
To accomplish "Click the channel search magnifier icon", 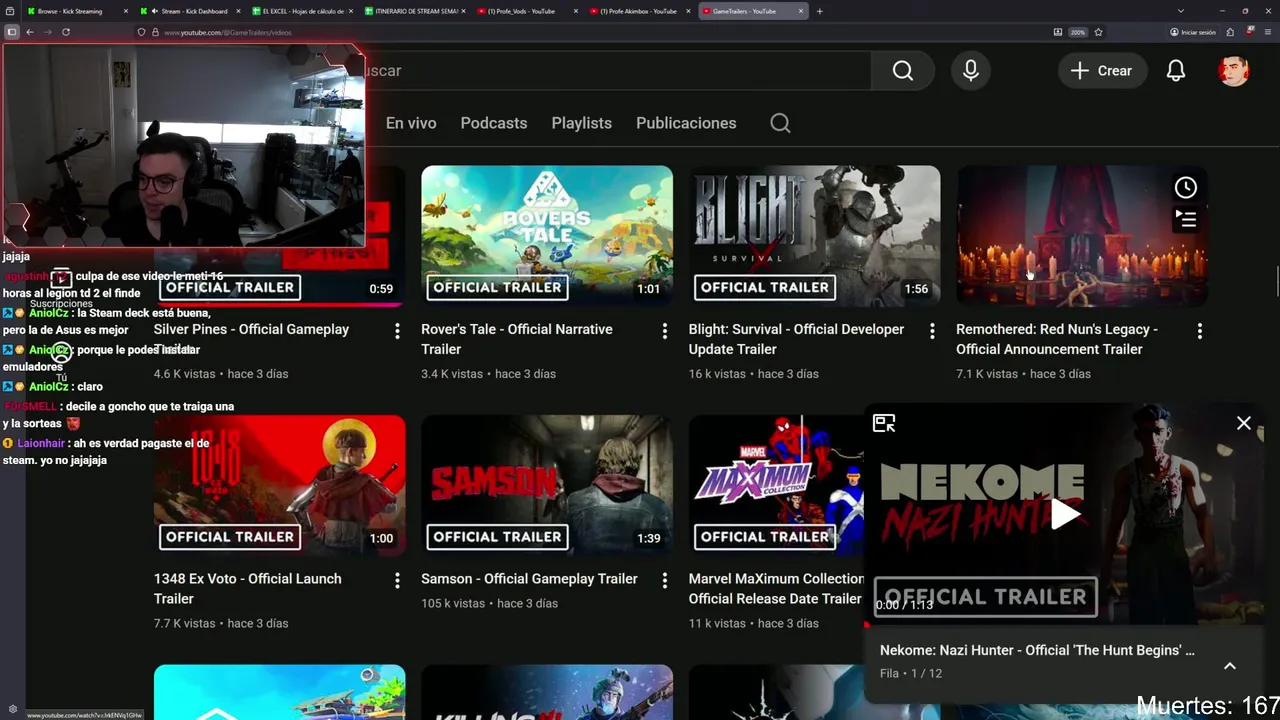I will pos(780,123).
